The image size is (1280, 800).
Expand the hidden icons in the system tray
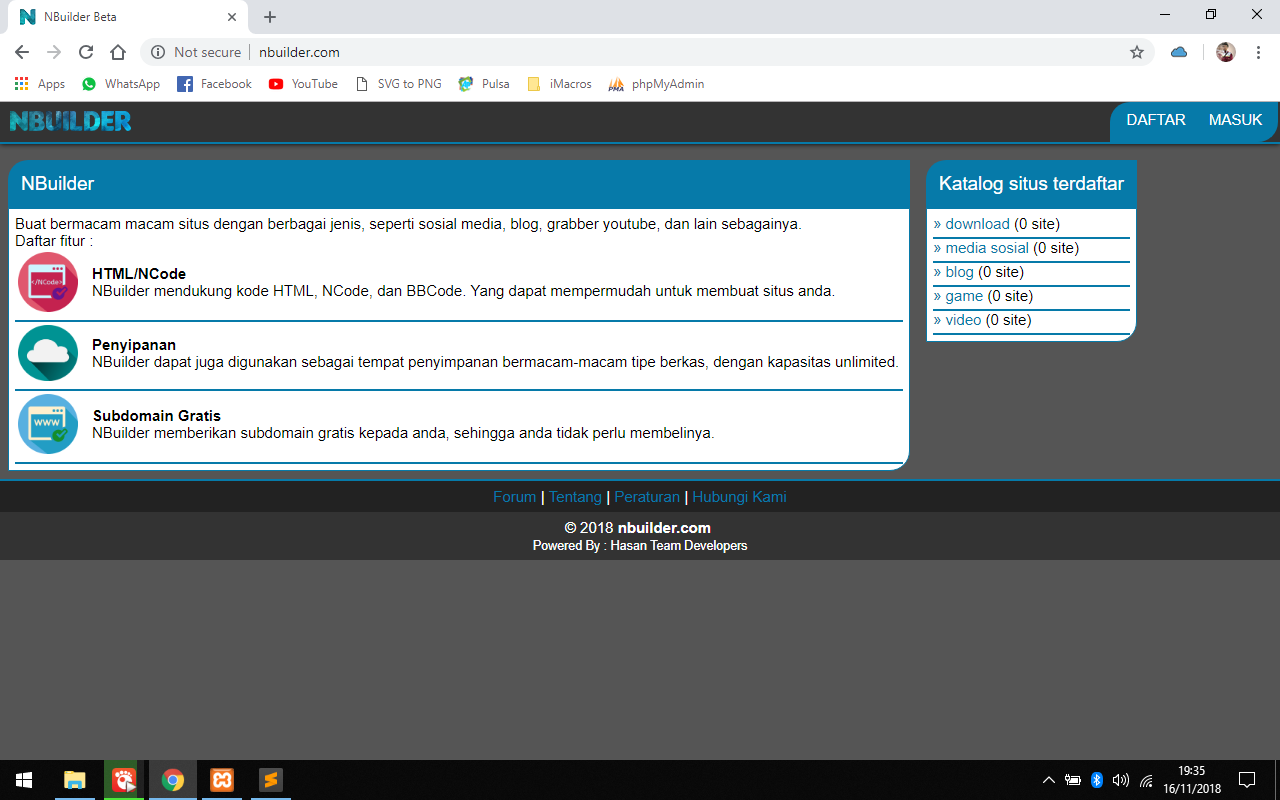point(1048,780)
